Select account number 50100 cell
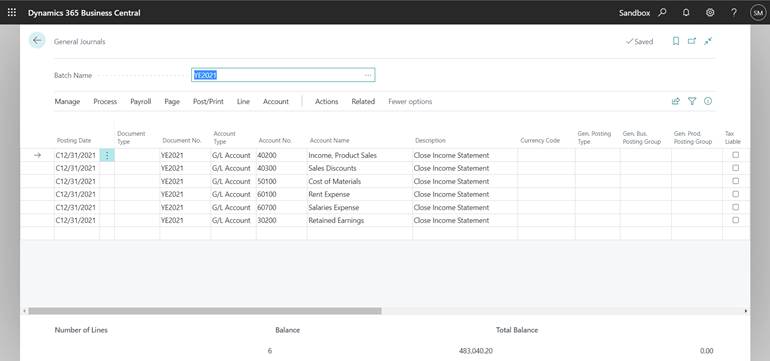Viewport: 770px width, 361px height. click(x=281, y=181)
